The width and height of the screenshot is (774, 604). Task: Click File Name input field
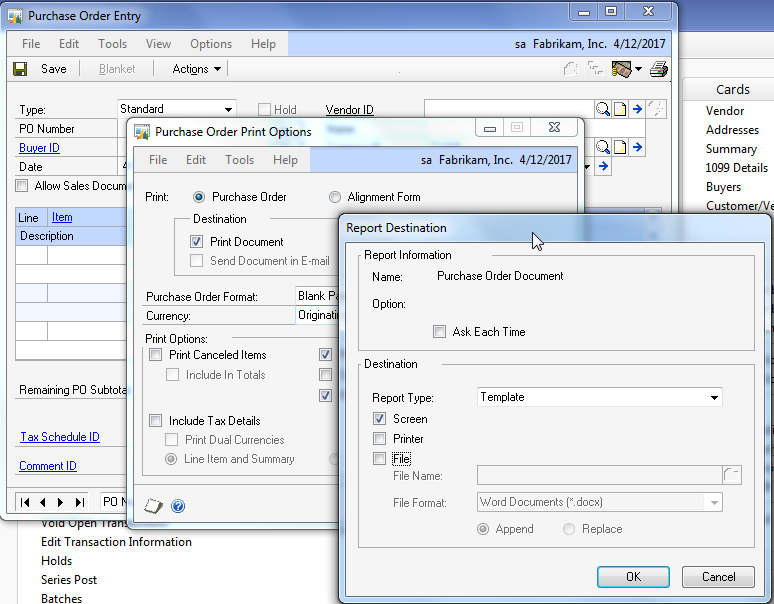coord(599,475)
